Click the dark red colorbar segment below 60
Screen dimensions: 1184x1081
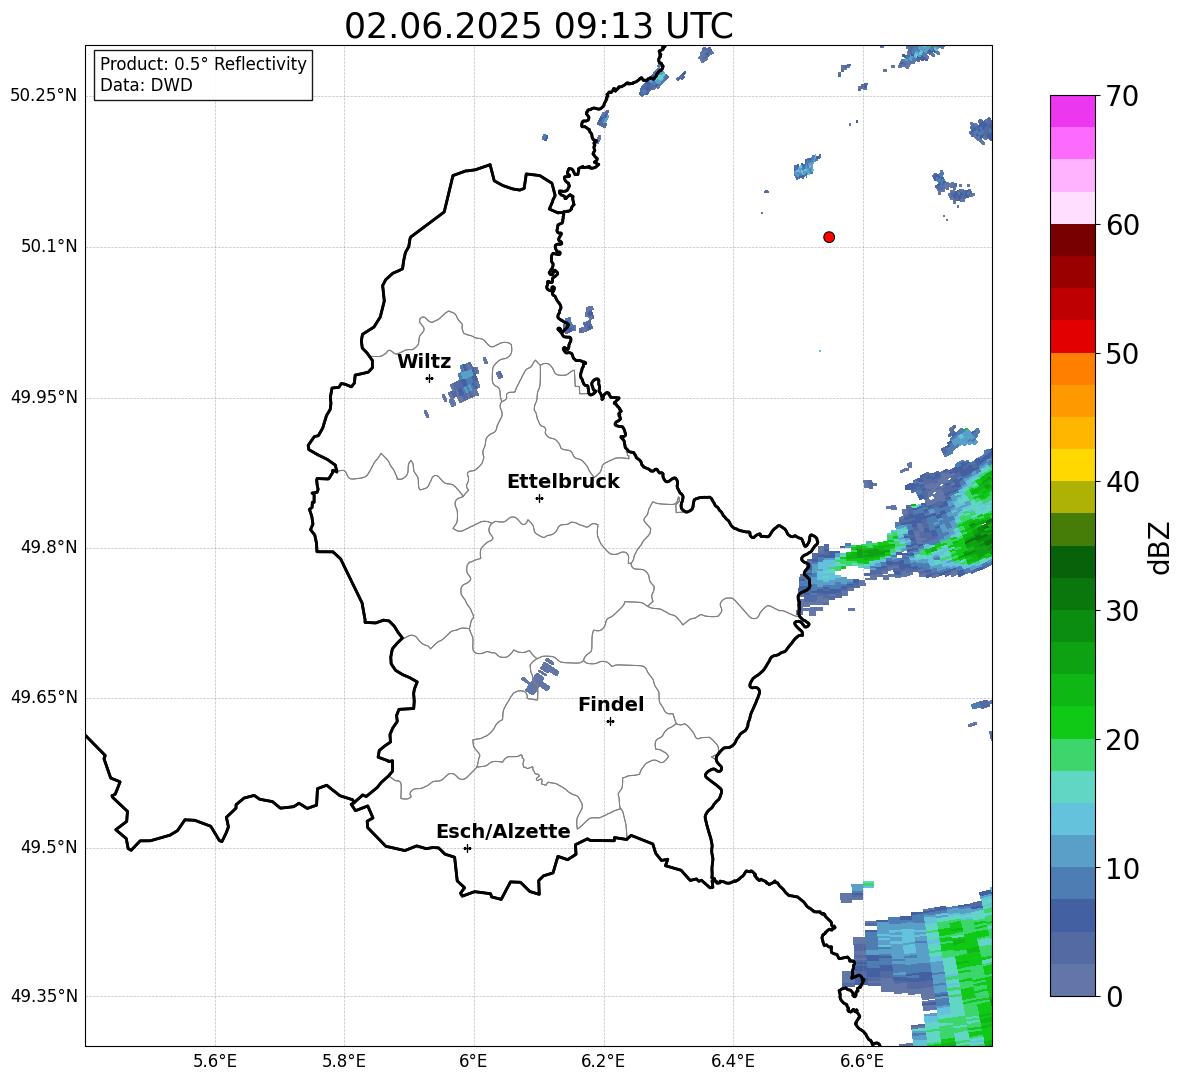click(x=1072, y=240)
